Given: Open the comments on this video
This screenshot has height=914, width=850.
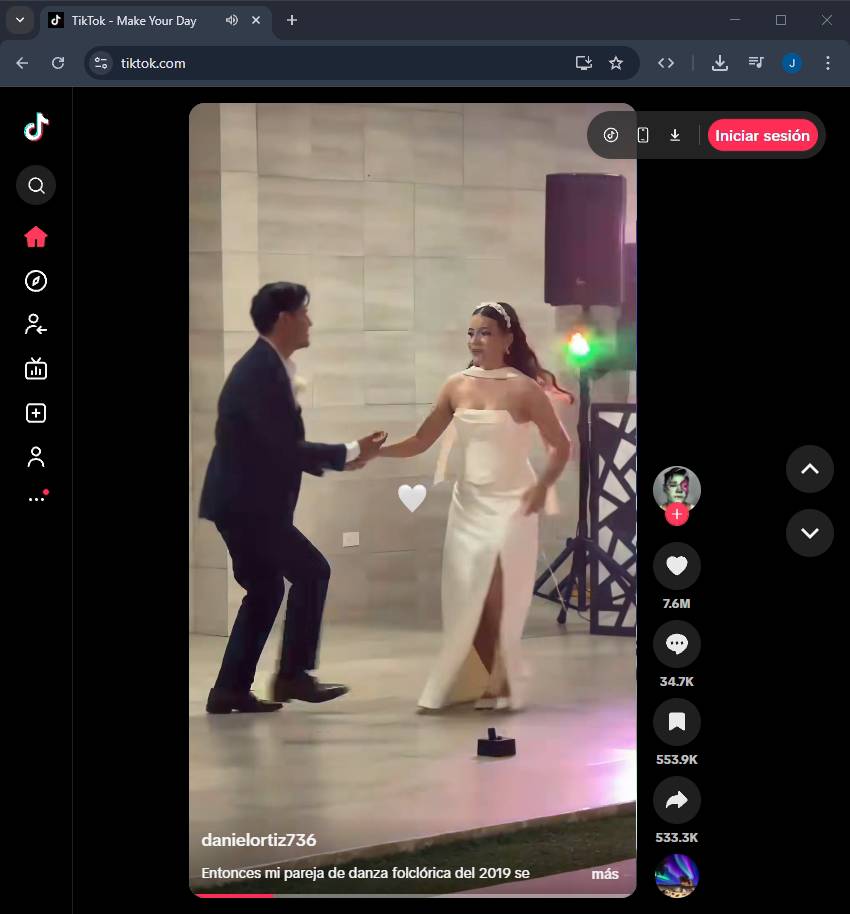Looking at the screenshot, I should [676, 644].
